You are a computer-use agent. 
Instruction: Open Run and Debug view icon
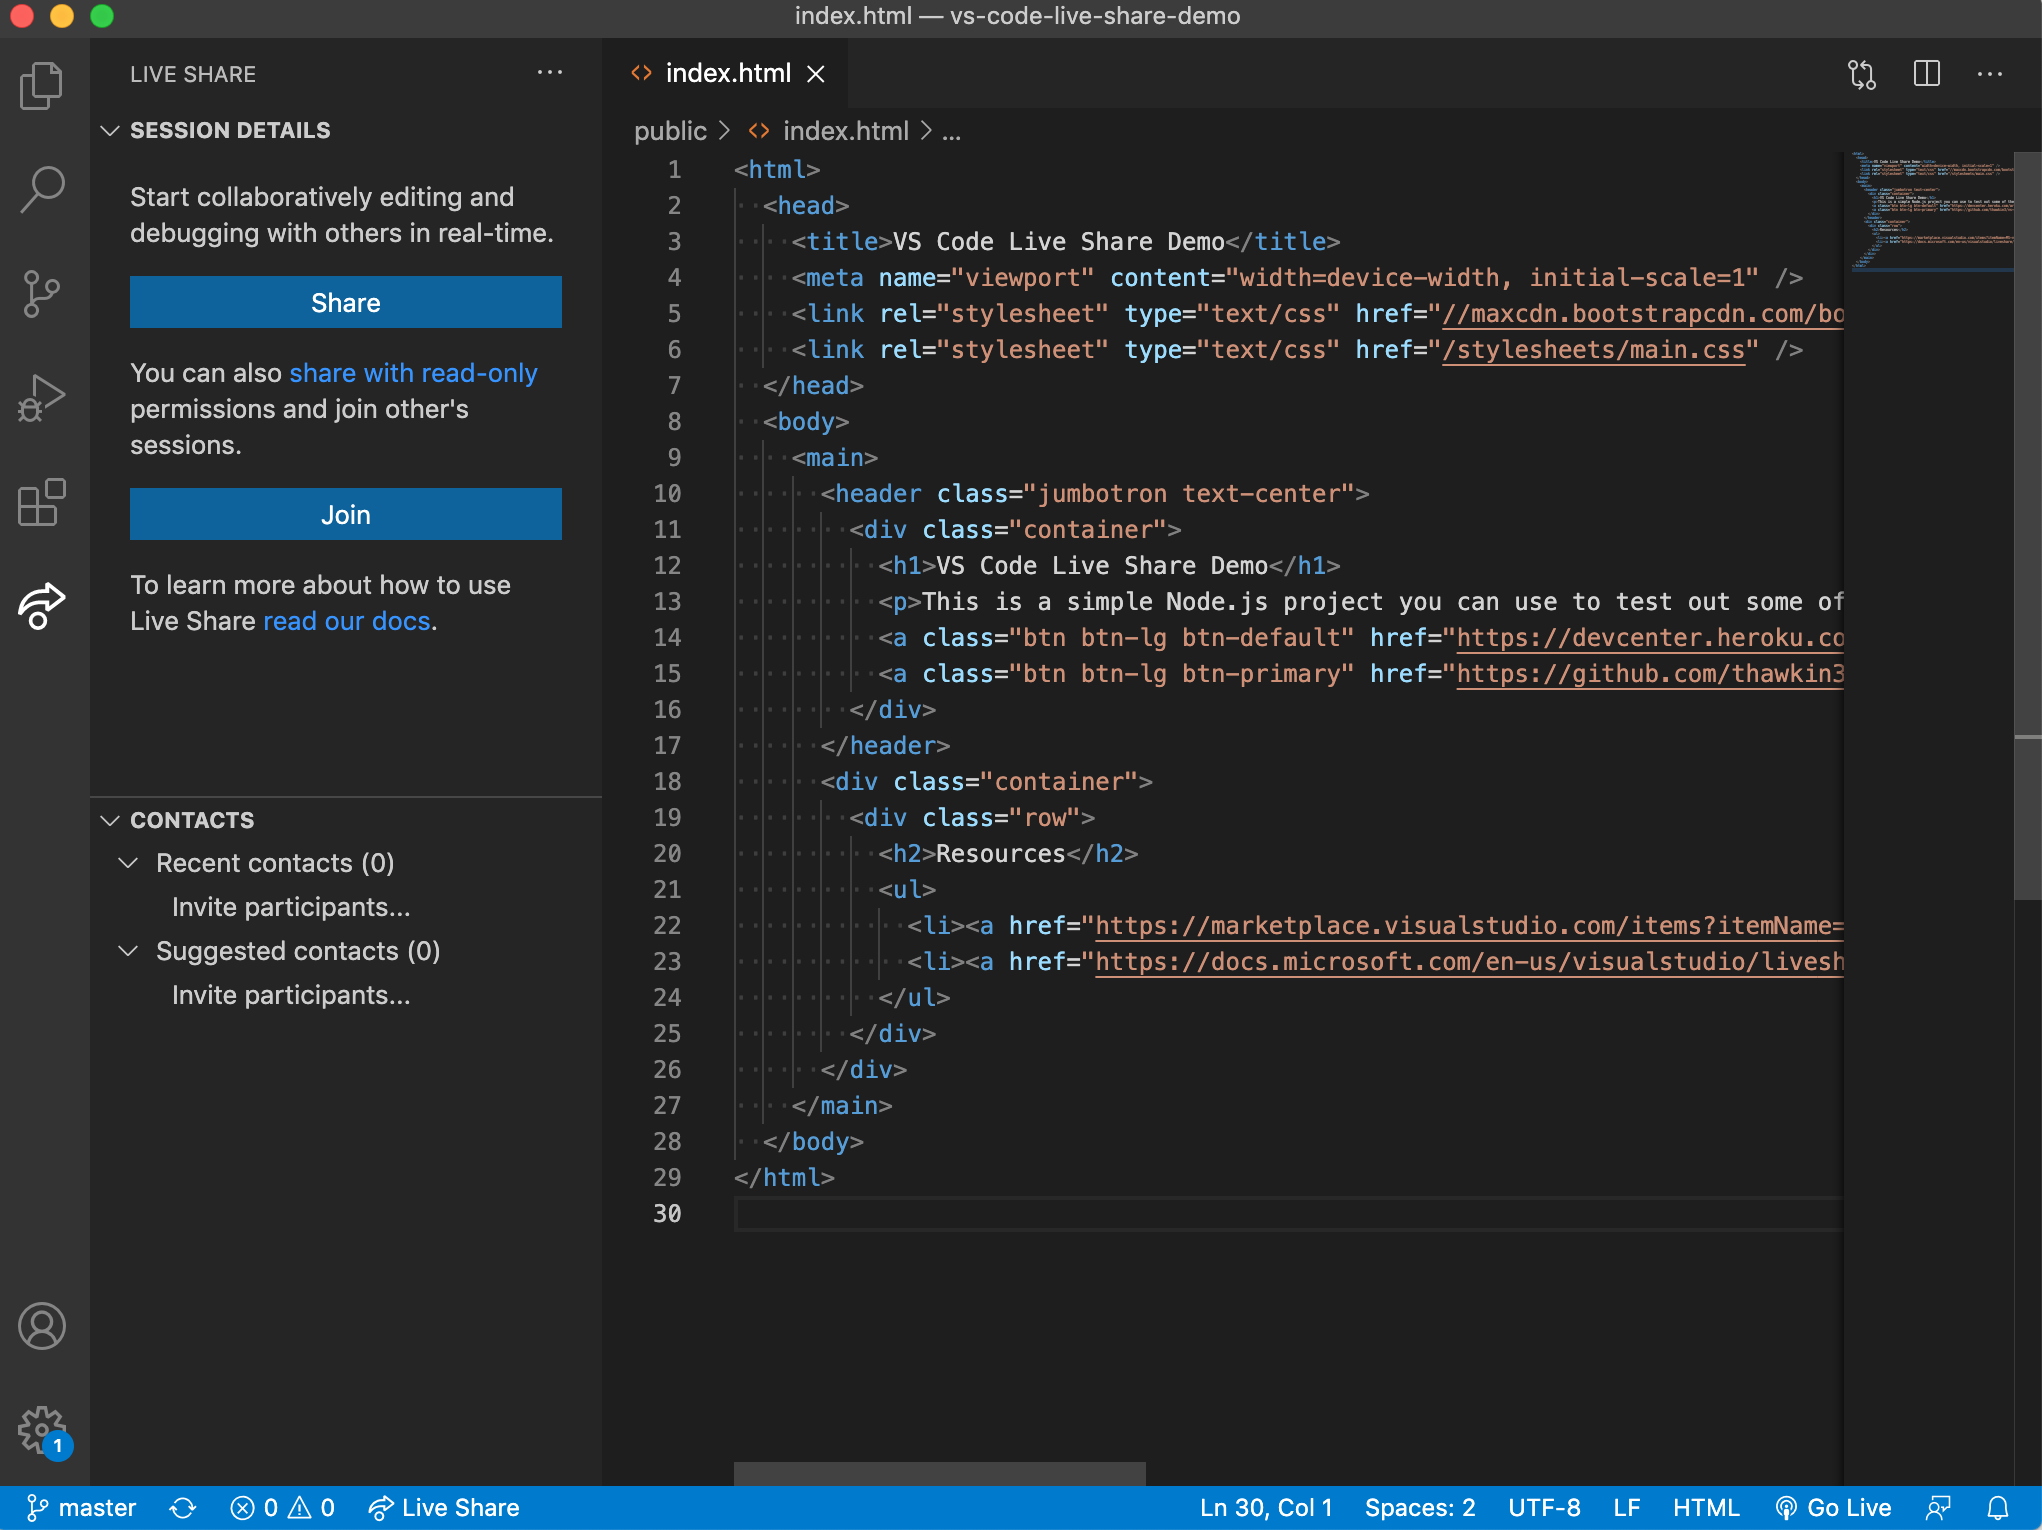42,398
